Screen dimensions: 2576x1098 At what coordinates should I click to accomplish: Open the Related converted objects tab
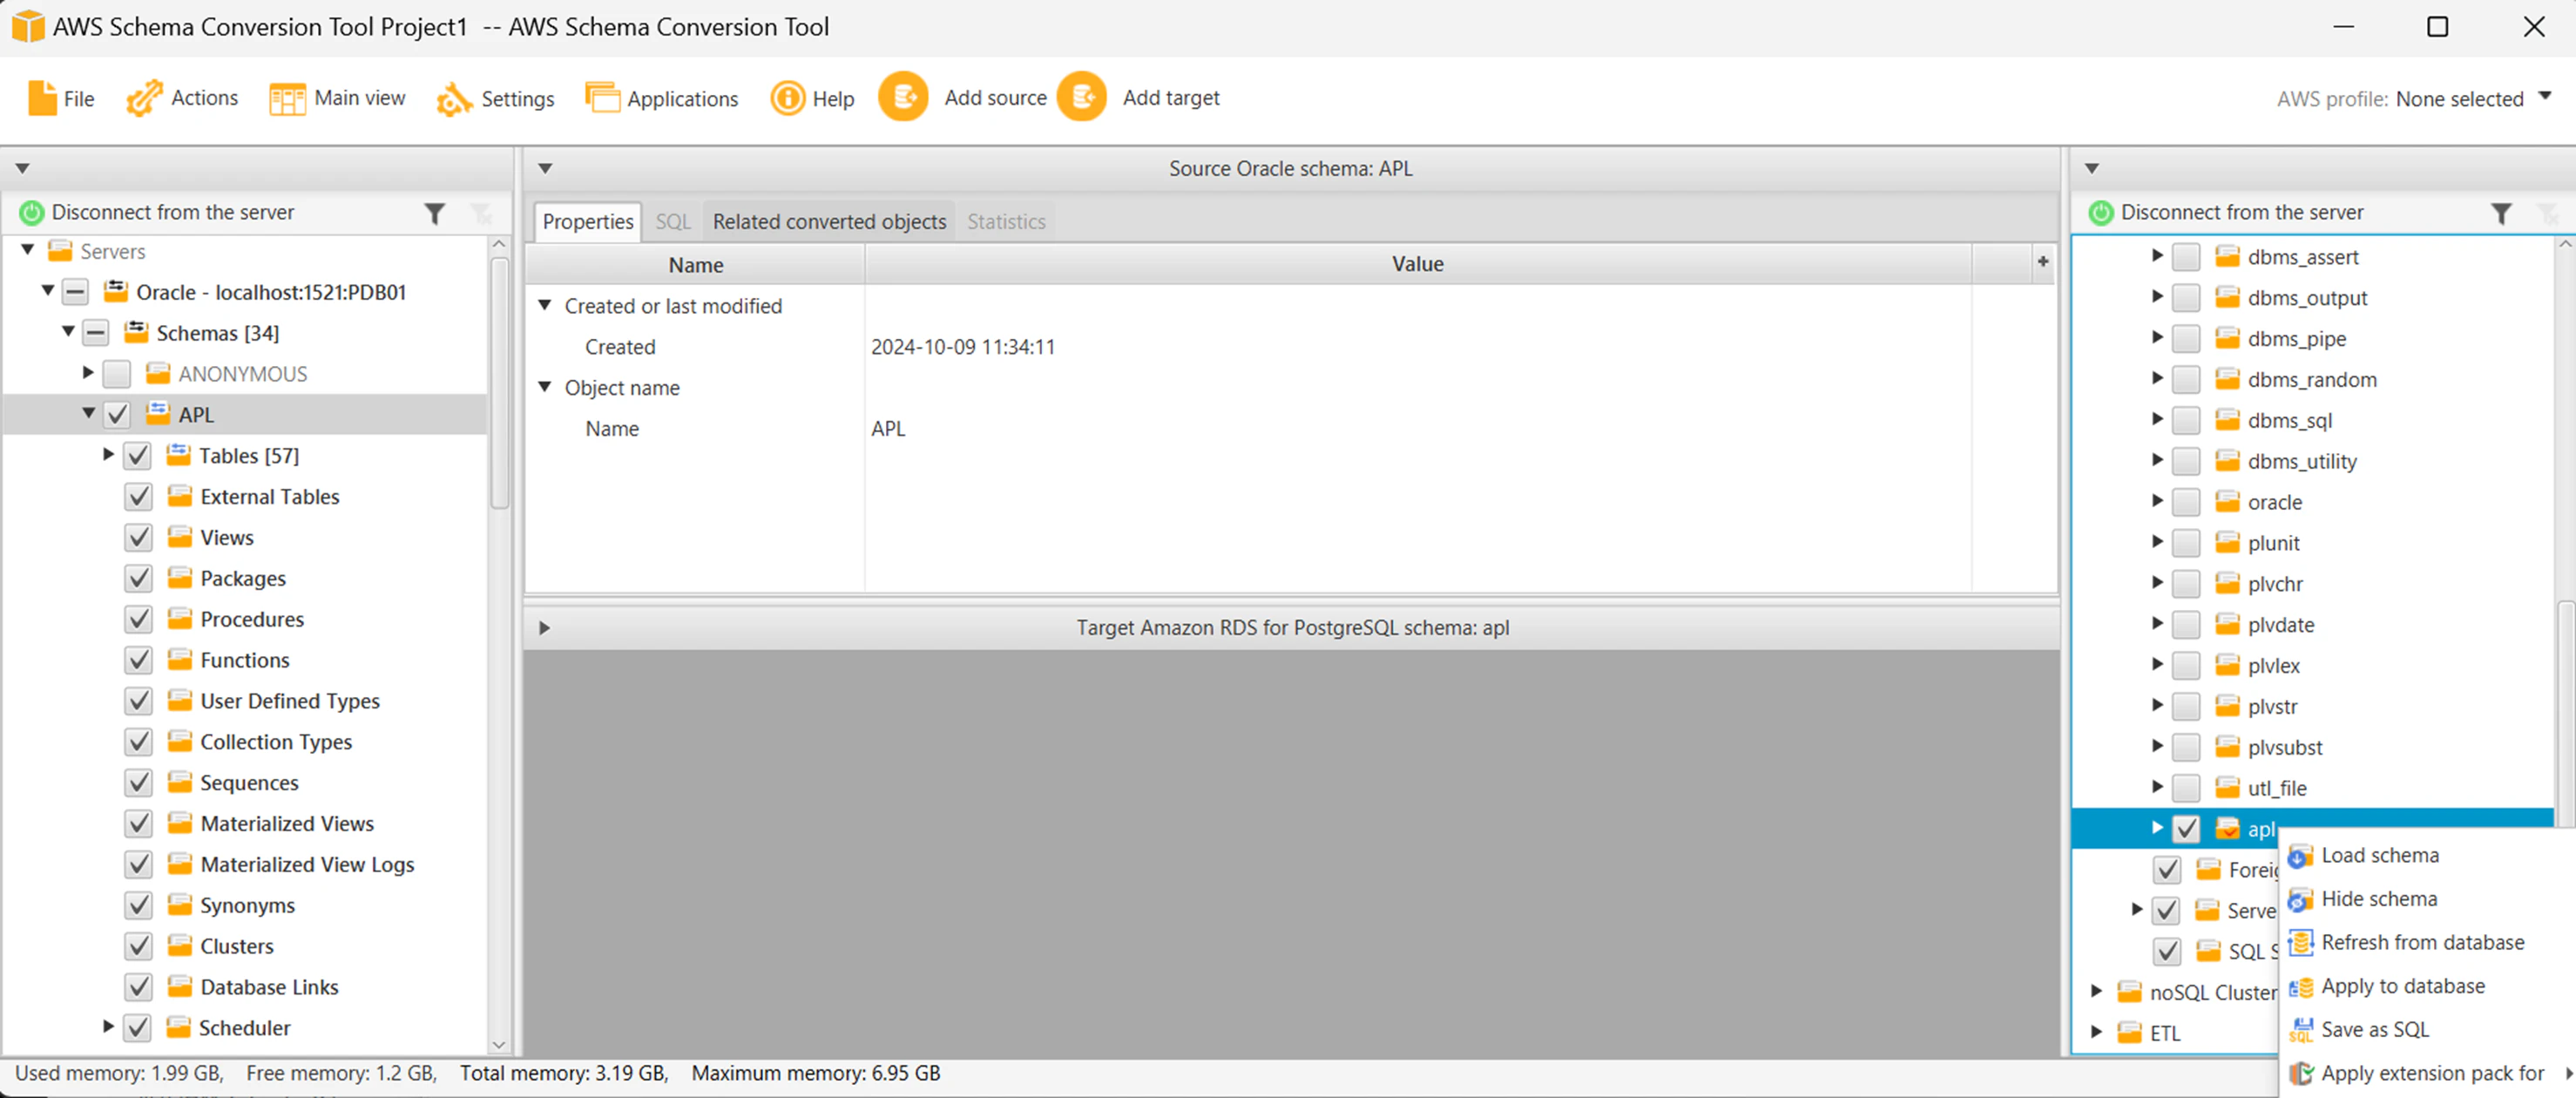point(829,222)
